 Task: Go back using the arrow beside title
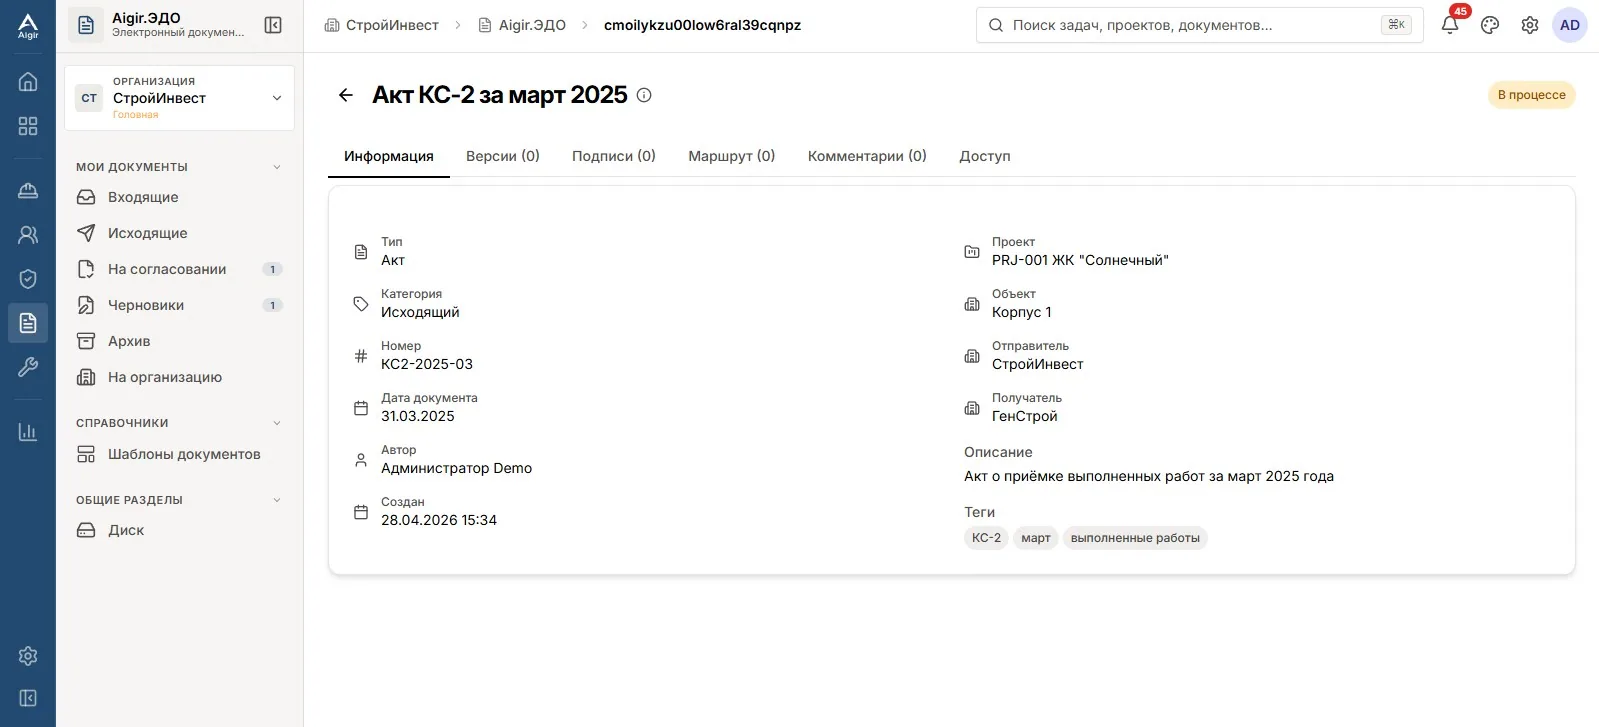[346, 95]
